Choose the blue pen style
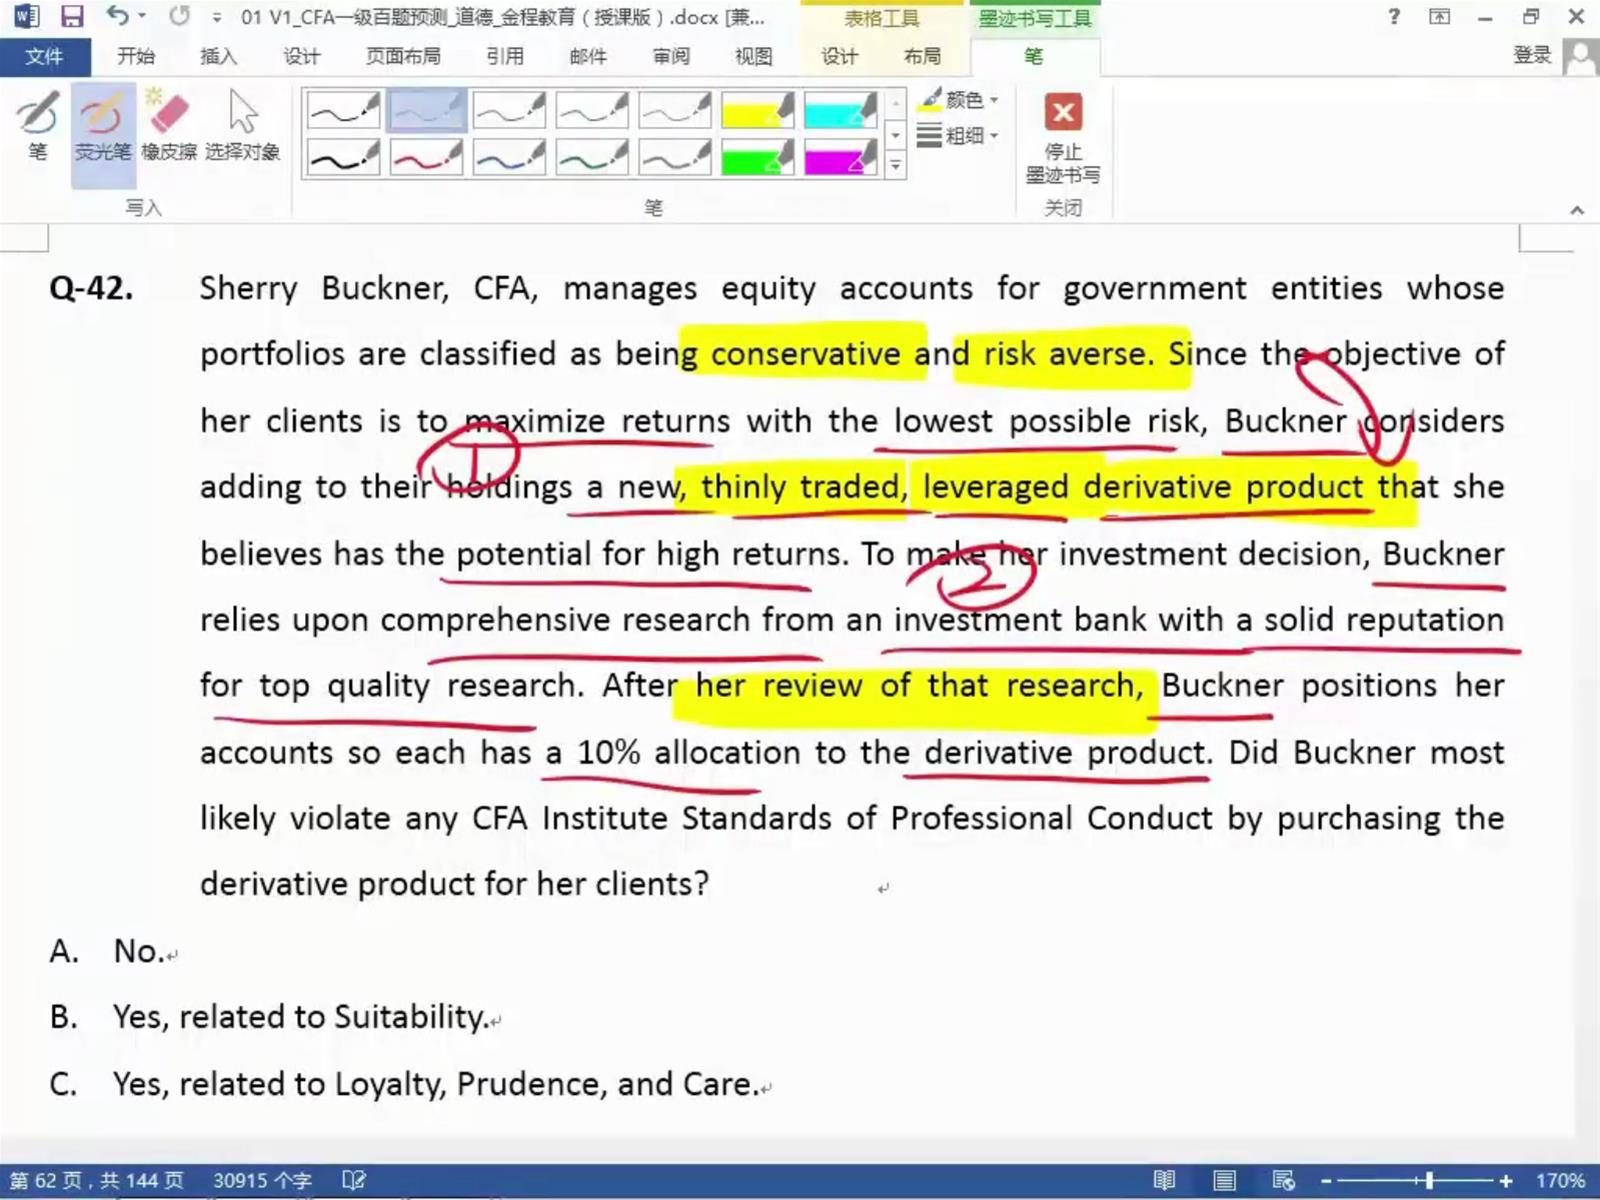 (x=509, y=156)
